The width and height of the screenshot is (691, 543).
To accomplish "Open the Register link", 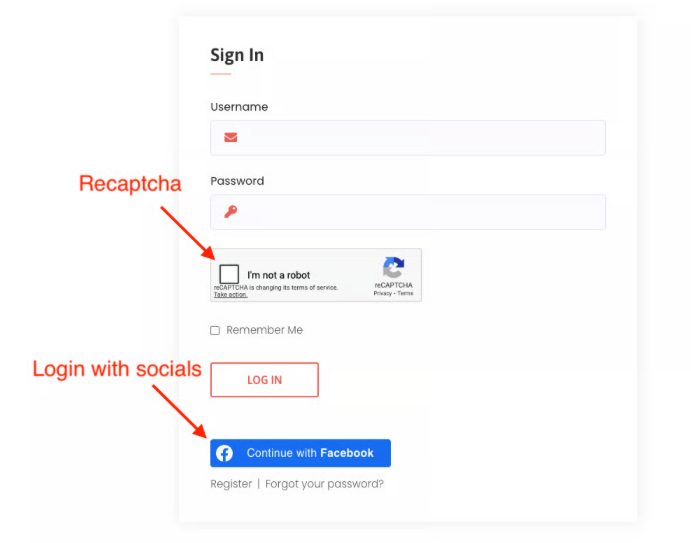I will (231, 484).
